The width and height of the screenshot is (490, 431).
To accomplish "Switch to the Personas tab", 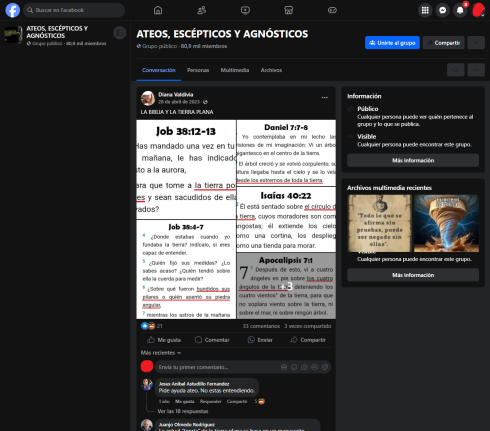I will click(x=198, y=70).
